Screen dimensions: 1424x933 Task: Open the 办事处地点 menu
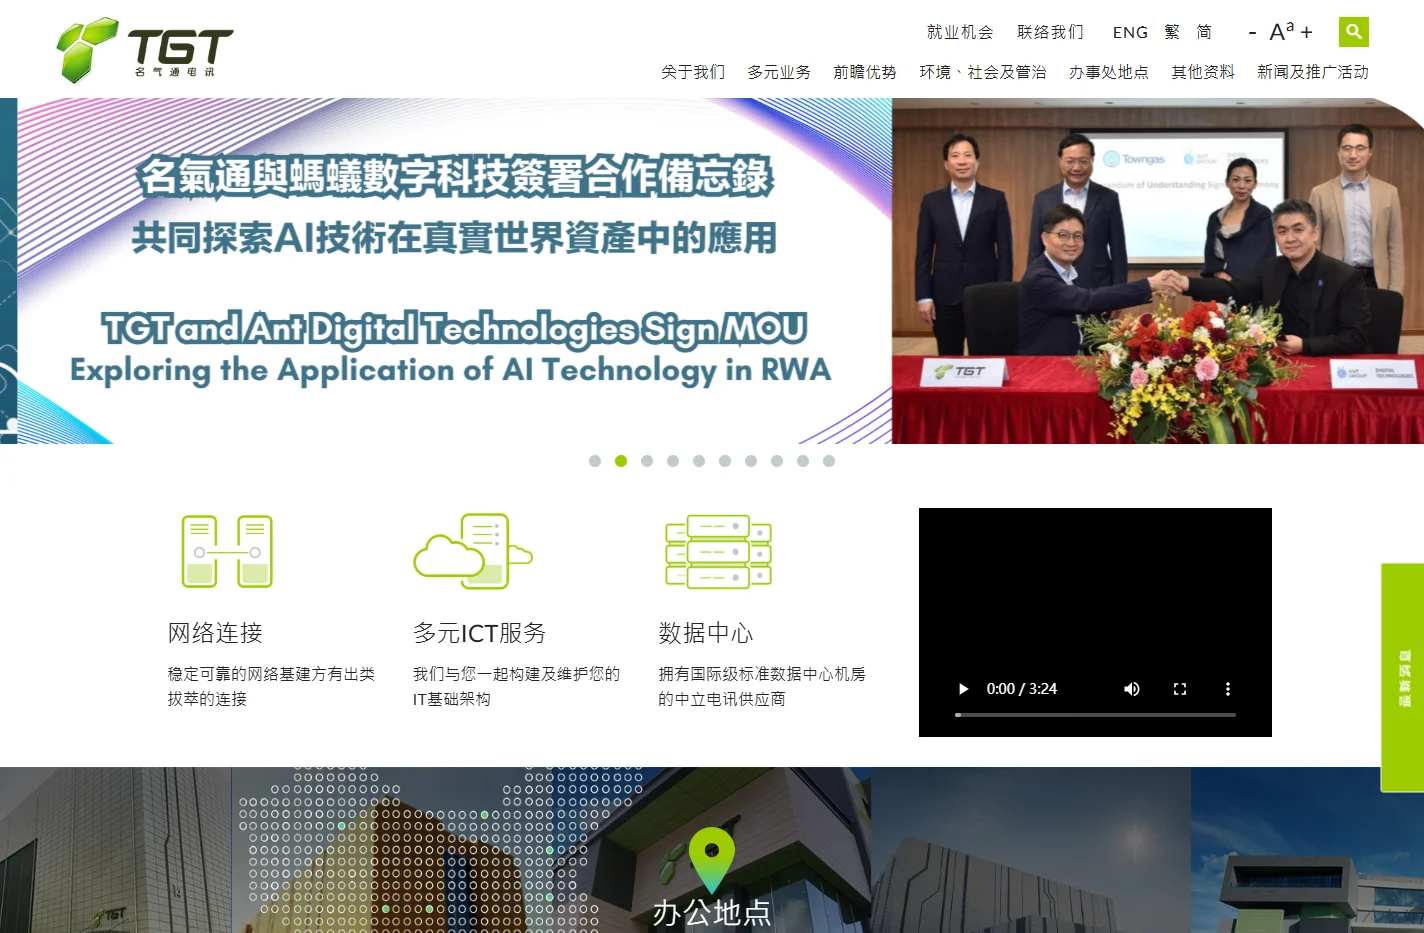point(1109,72)
